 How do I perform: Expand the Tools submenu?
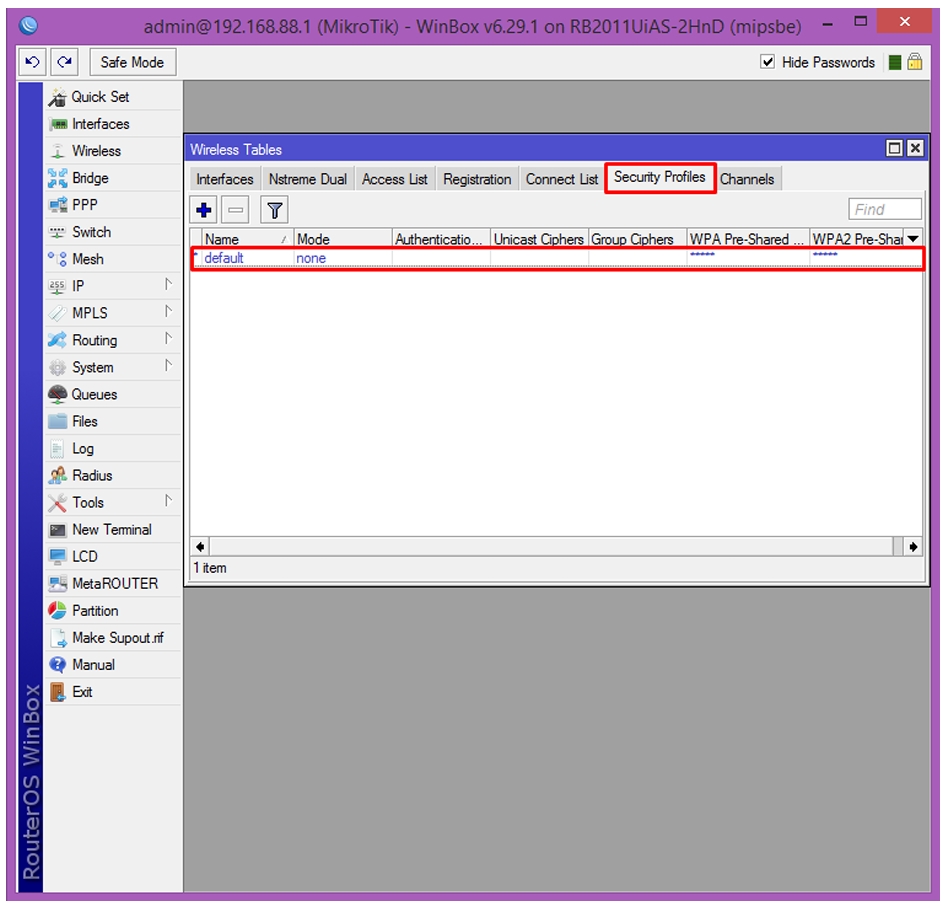(169, 501)
